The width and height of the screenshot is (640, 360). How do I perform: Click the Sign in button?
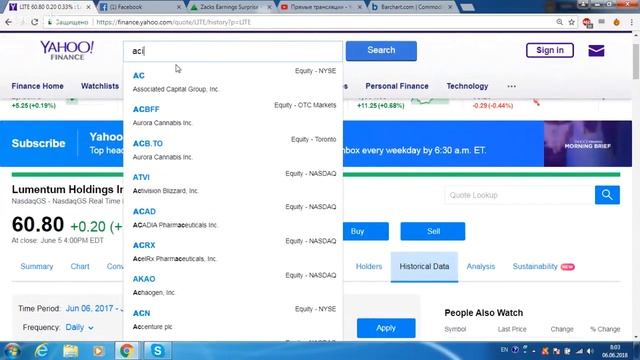click(549, 50)
